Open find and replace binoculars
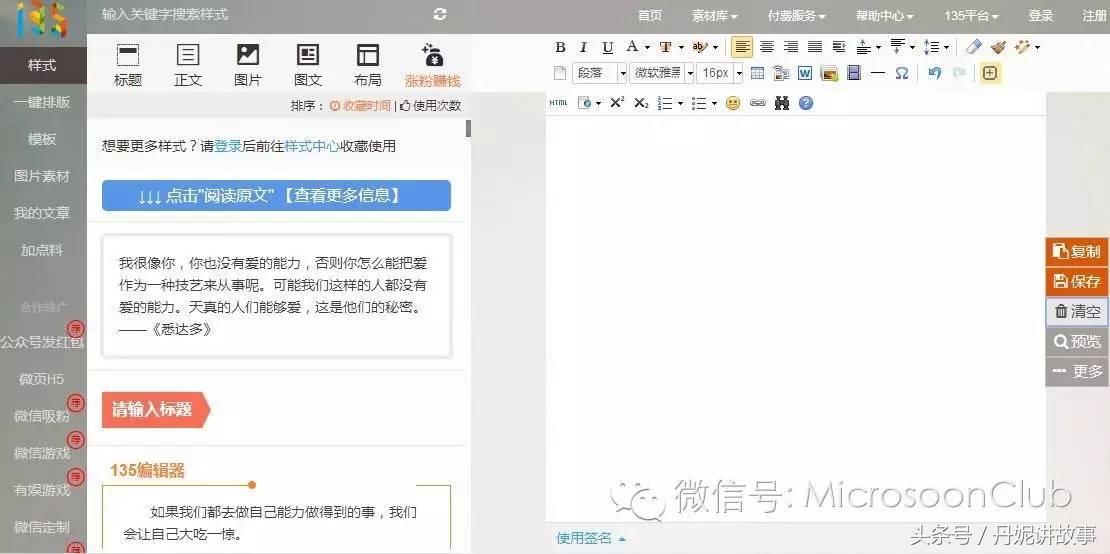Image resolution: width=1110 pixels, height=554 pixels. click(x=782, y=103)
